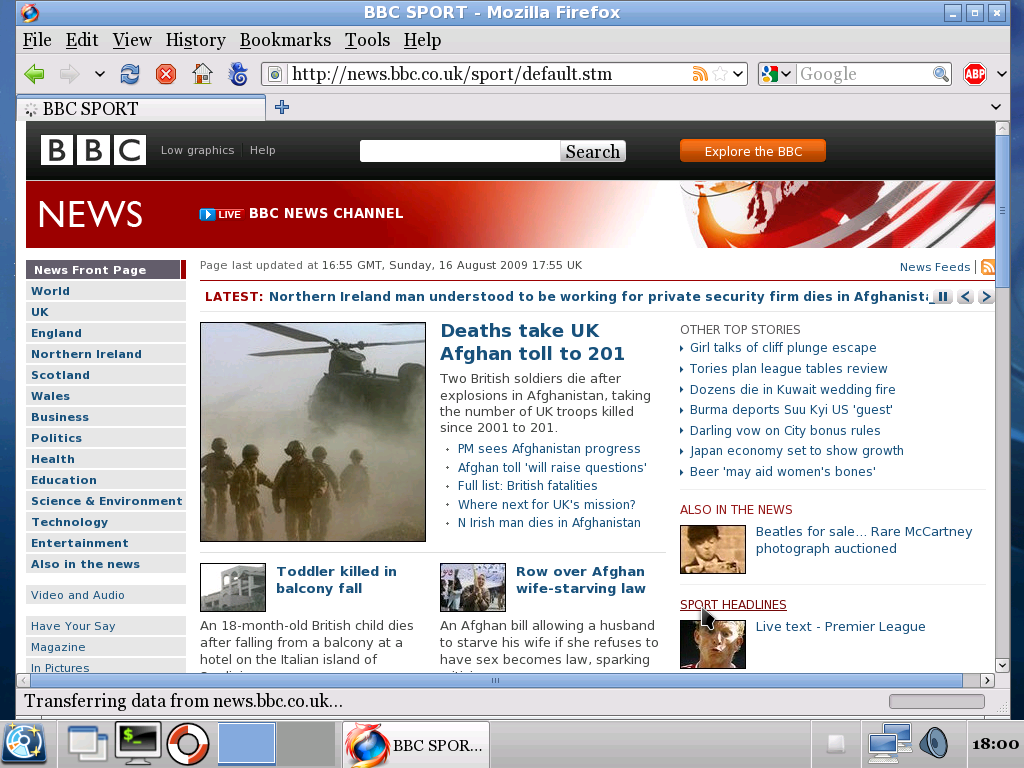Stop loading with the red Stop icon
The height and width of the screenshot is (768, 1024).
166,74
